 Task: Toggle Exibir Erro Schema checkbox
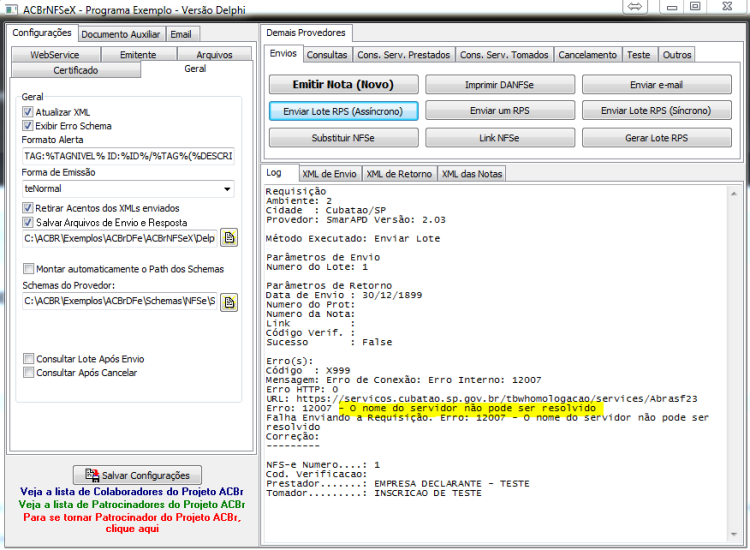(28, 126)
